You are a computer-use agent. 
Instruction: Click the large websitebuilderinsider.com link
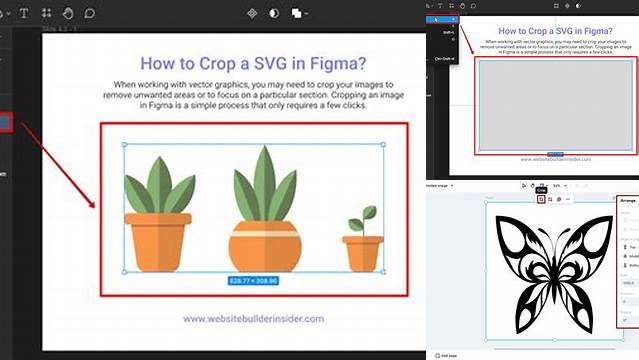253,319
